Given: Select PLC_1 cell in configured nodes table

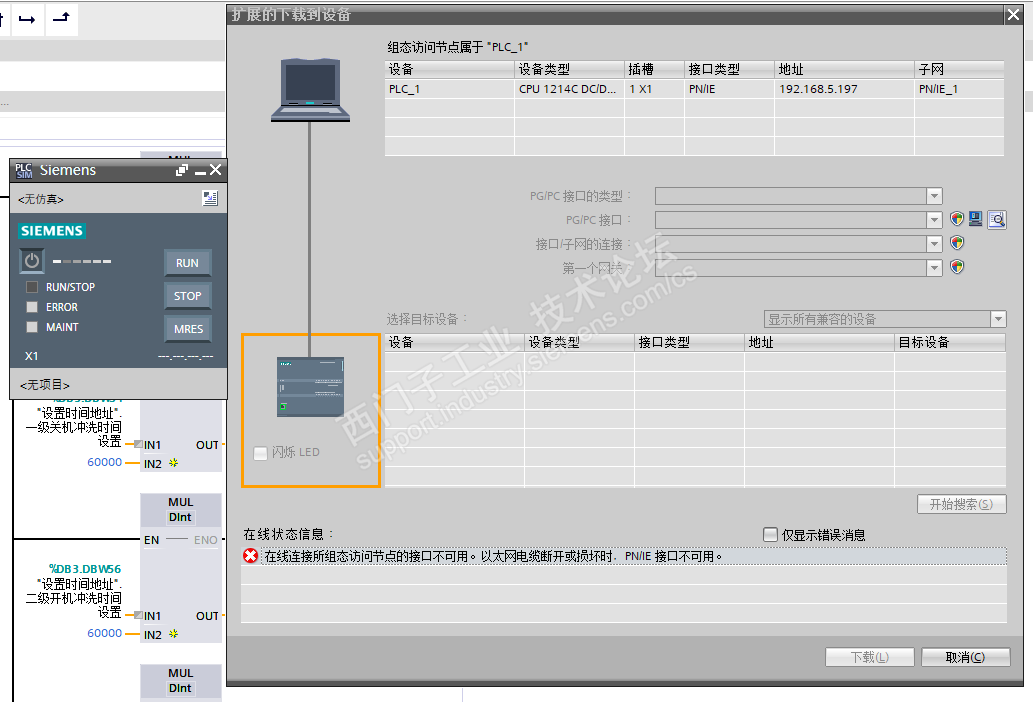Looking at the screenshot, I should pyautogui.click(x=449, y=89).
